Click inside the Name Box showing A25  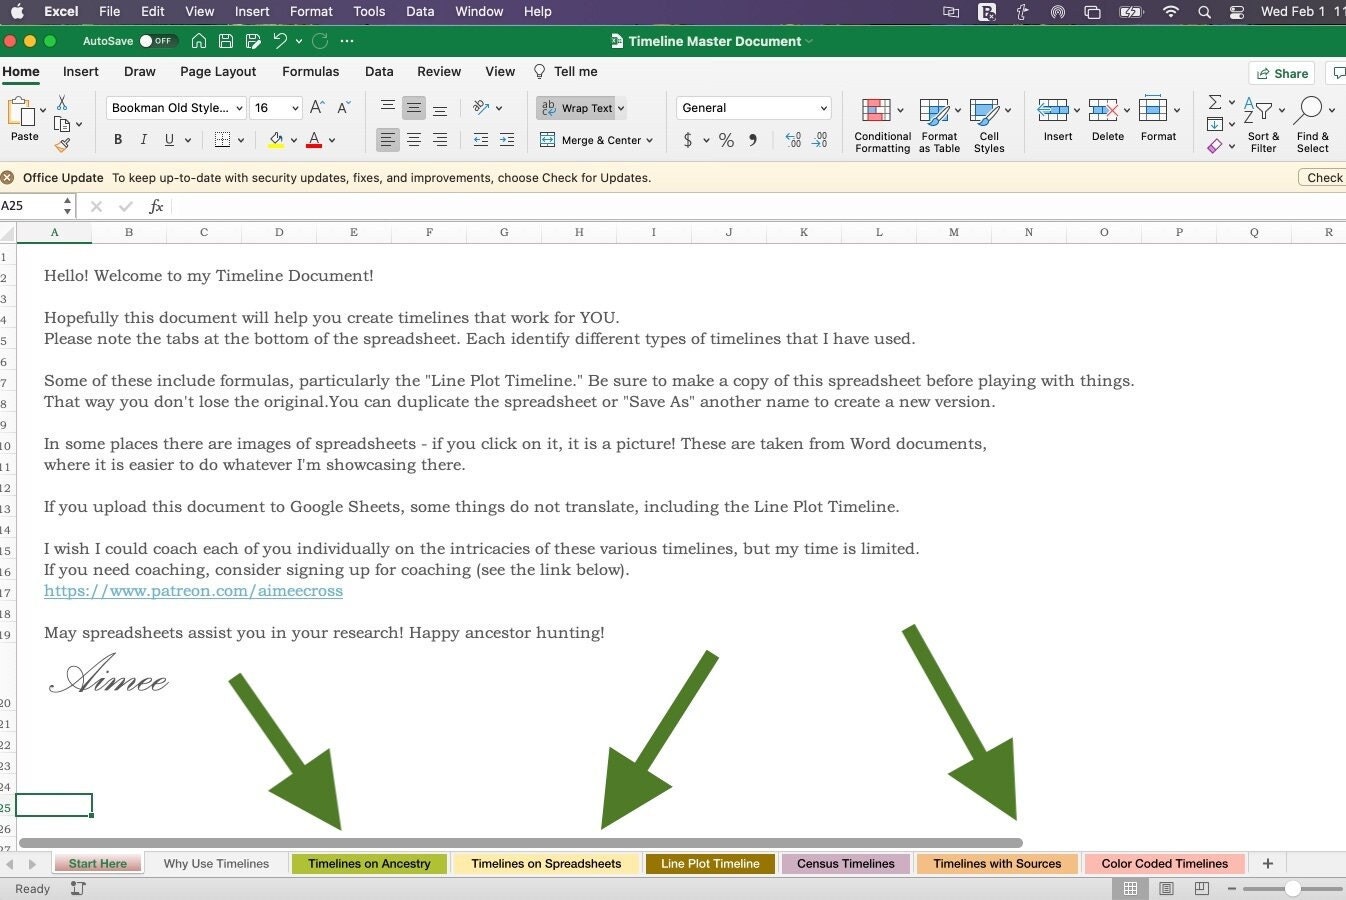tap(30, 206)
